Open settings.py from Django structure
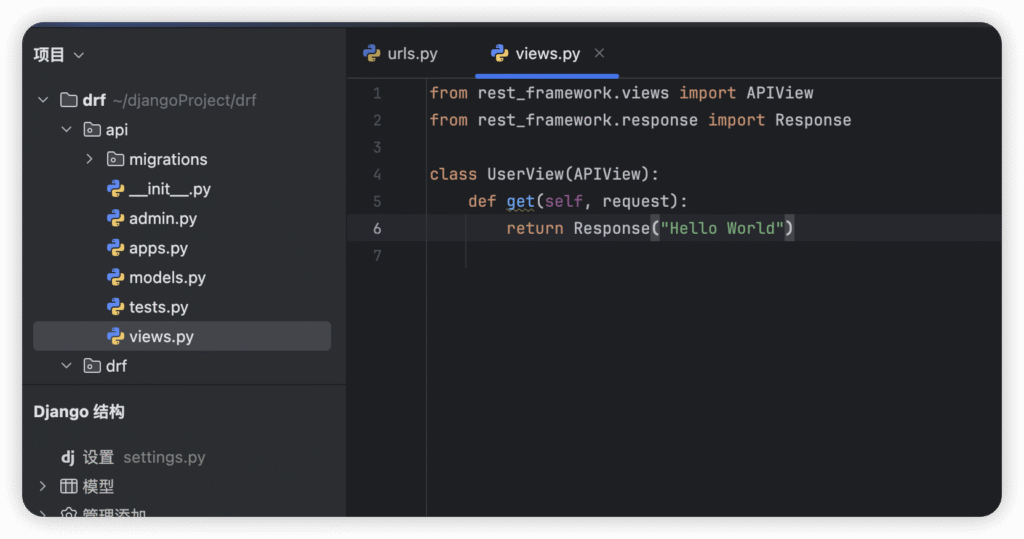1024x539 pixels. (x=164, y=457)
